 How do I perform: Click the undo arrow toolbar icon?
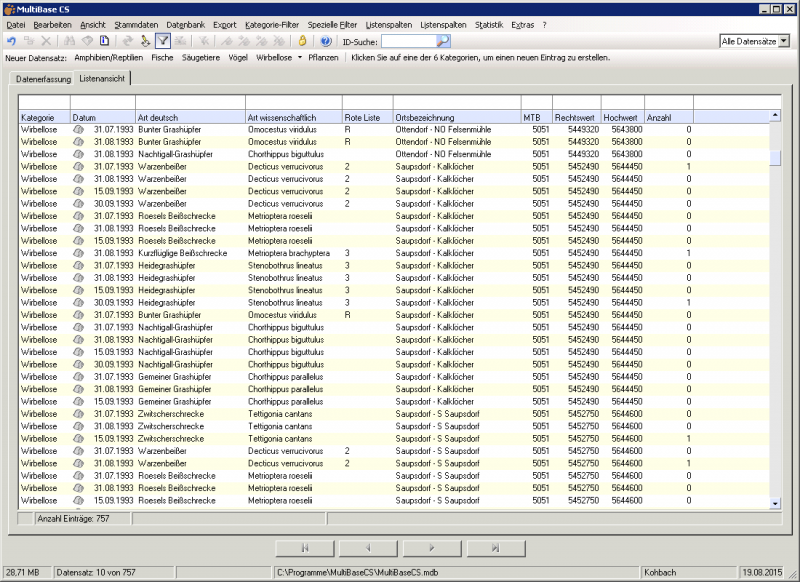[11, 41]
